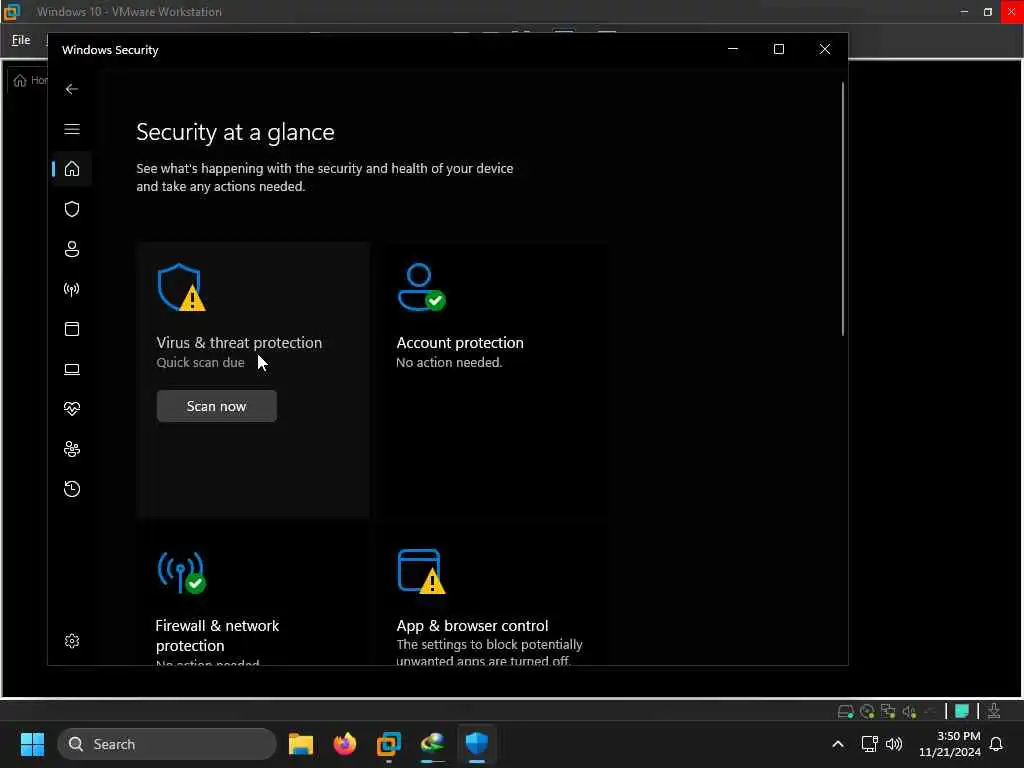Click the Account protection person icon tile
This screenshot has width=1024, height=768.
tap(421, 287)
